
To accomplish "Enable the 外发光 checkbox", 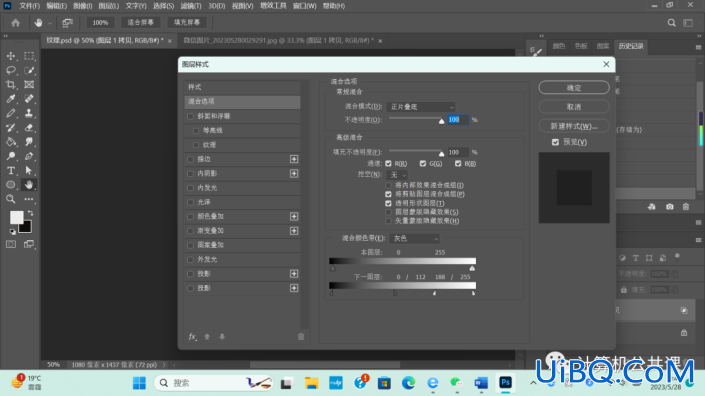I will tap(191, 260).
